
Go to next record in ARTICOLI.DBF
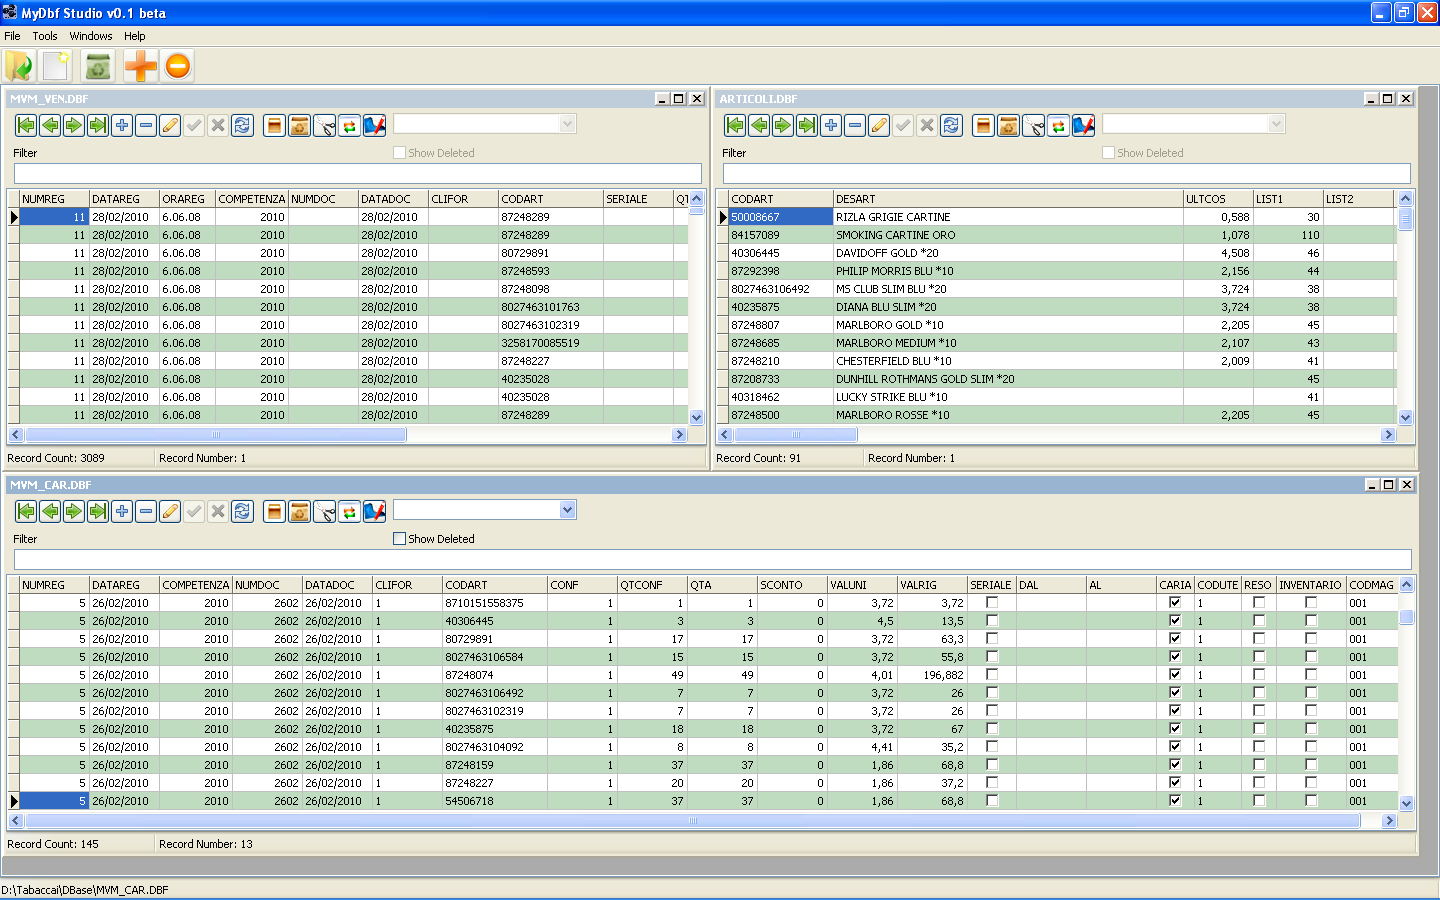(783, 125)
